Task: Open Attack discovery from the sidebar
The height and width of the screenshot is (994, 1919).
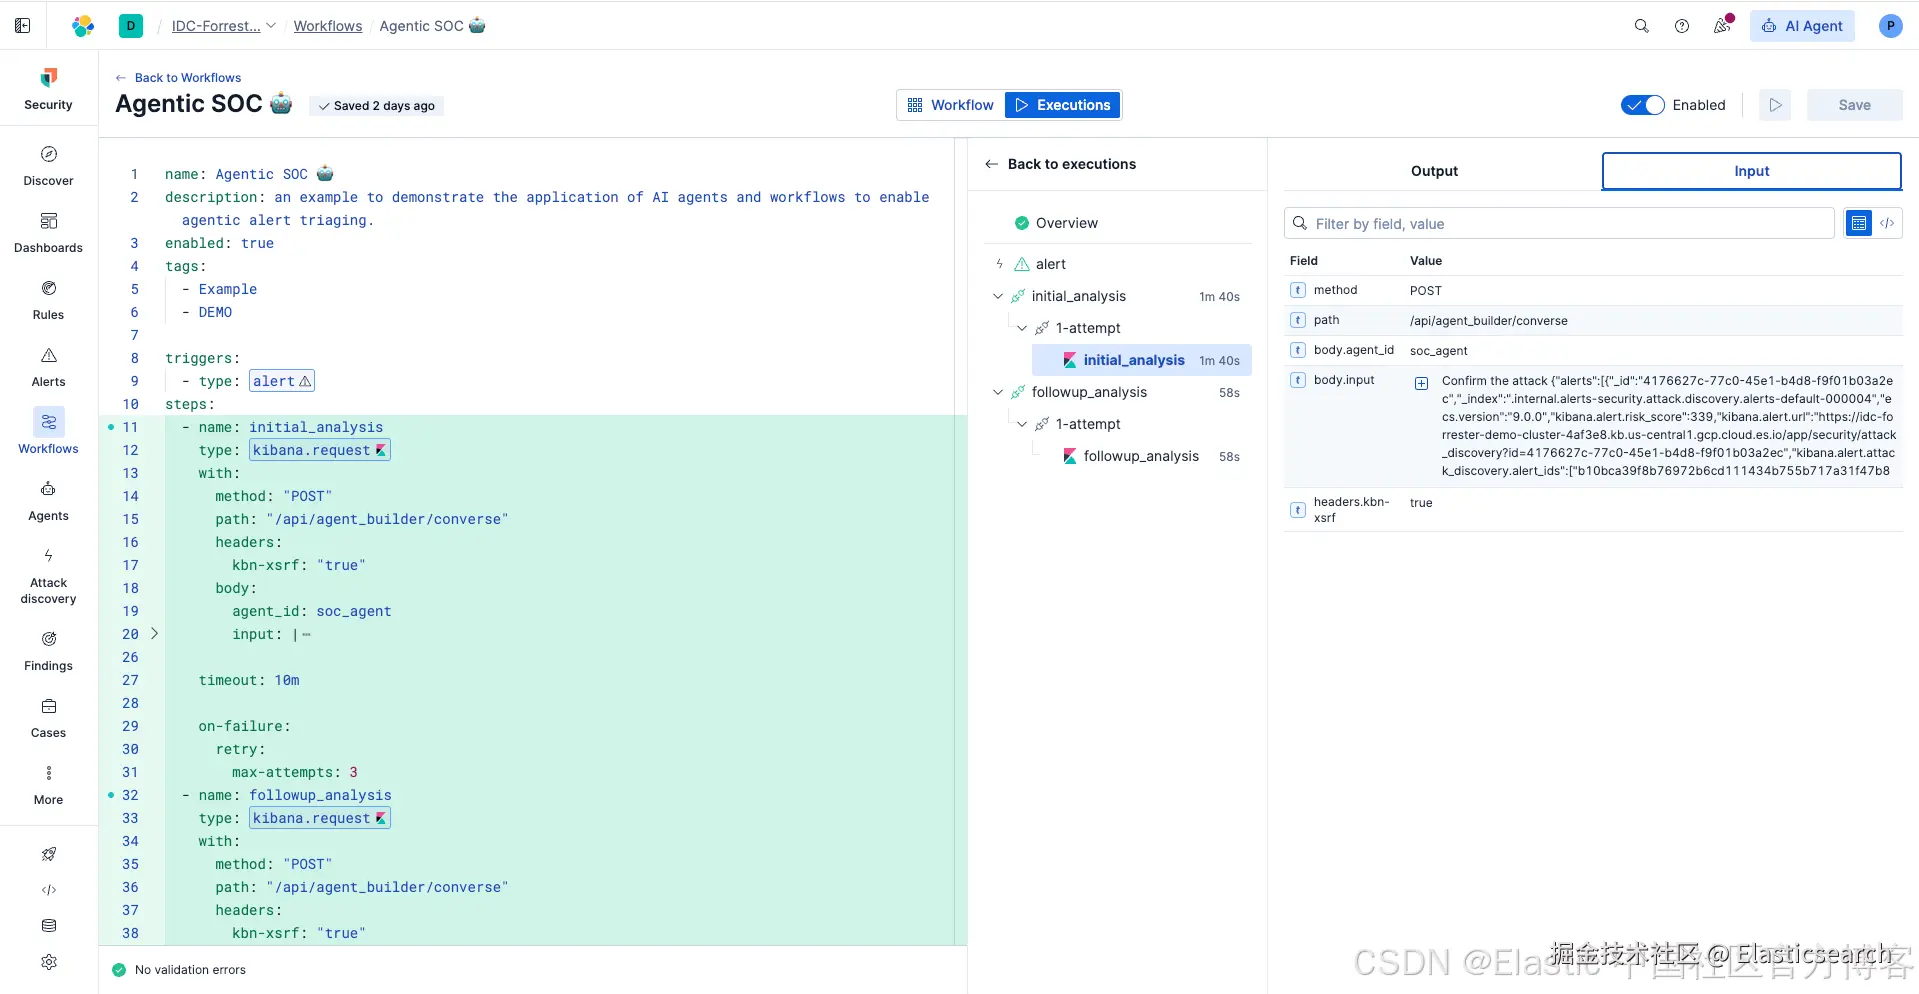Action: point(48,576)
